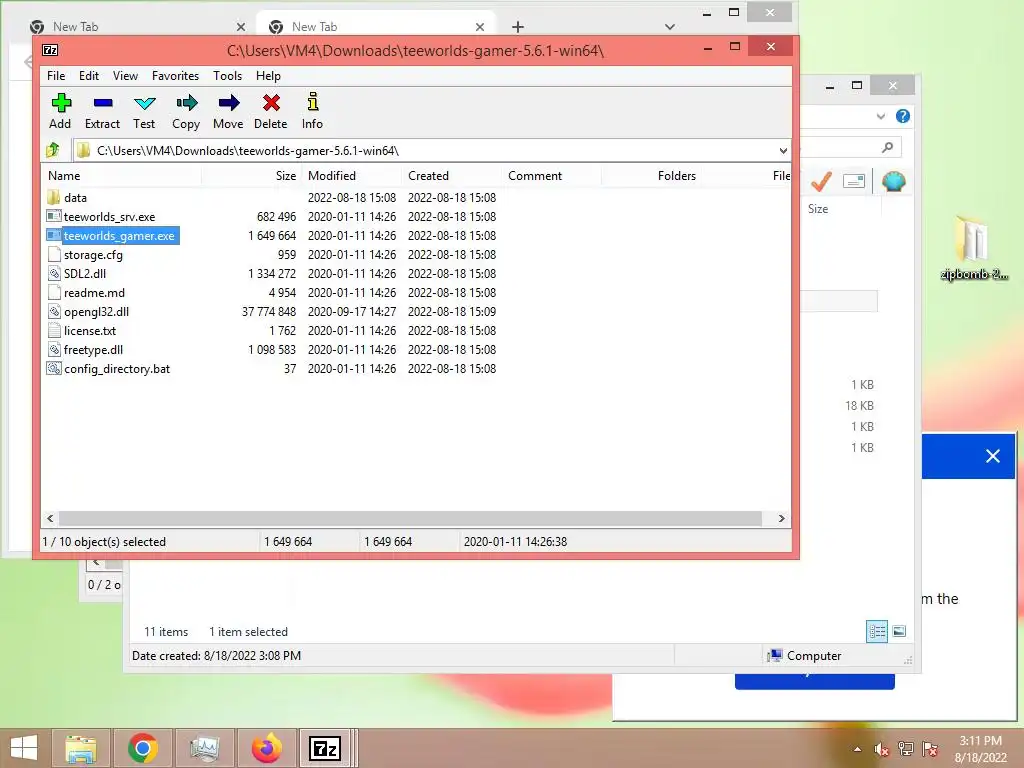Click the network tray icon
Viewport: 1024px width, 768px height.
pyautogui.click(x=906, y=749)
